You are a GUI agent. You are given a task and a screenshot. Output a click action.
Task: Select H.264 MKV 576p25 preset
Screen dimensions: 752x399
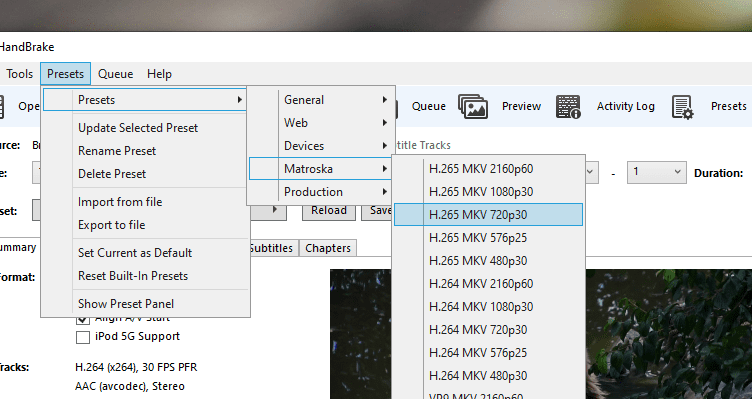488,353
